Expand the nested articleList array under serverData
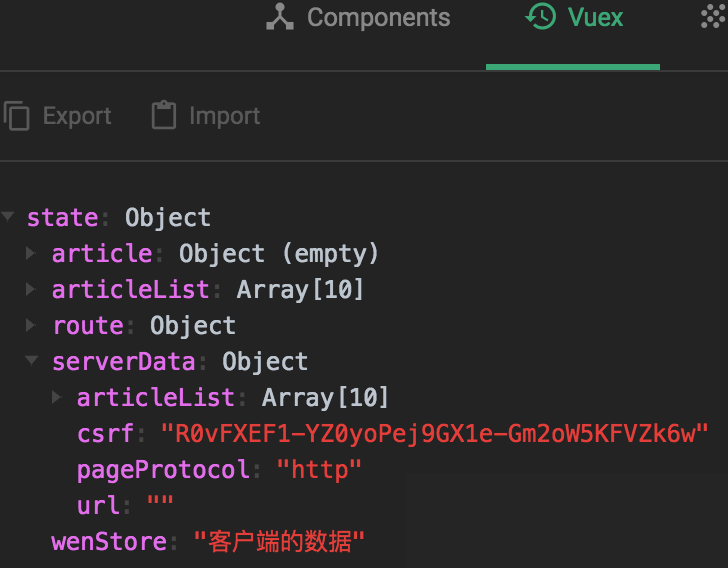 pyautogui.click(x=57, y=398)
